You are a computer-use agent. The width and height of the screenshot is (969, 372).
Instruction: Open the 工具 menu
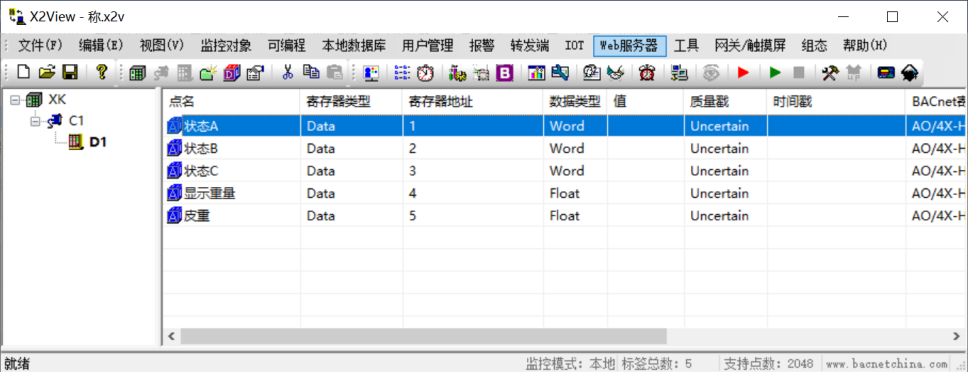686,45
